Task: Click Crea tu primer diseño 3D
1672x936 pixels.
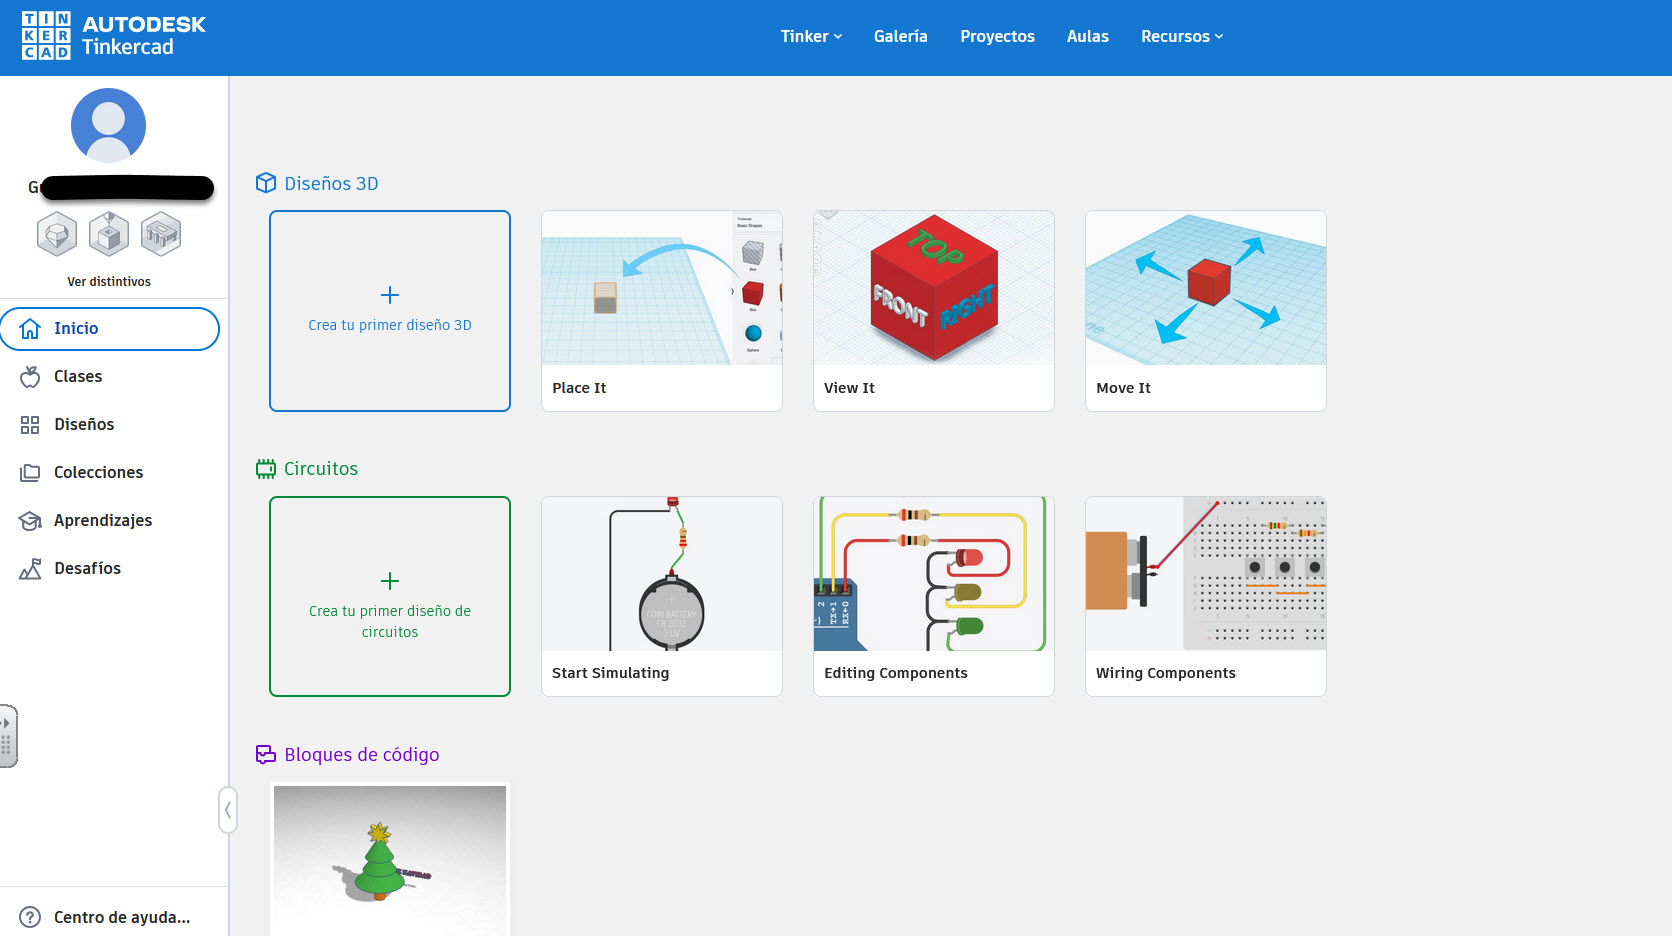Action: click(x=390, y=311)
